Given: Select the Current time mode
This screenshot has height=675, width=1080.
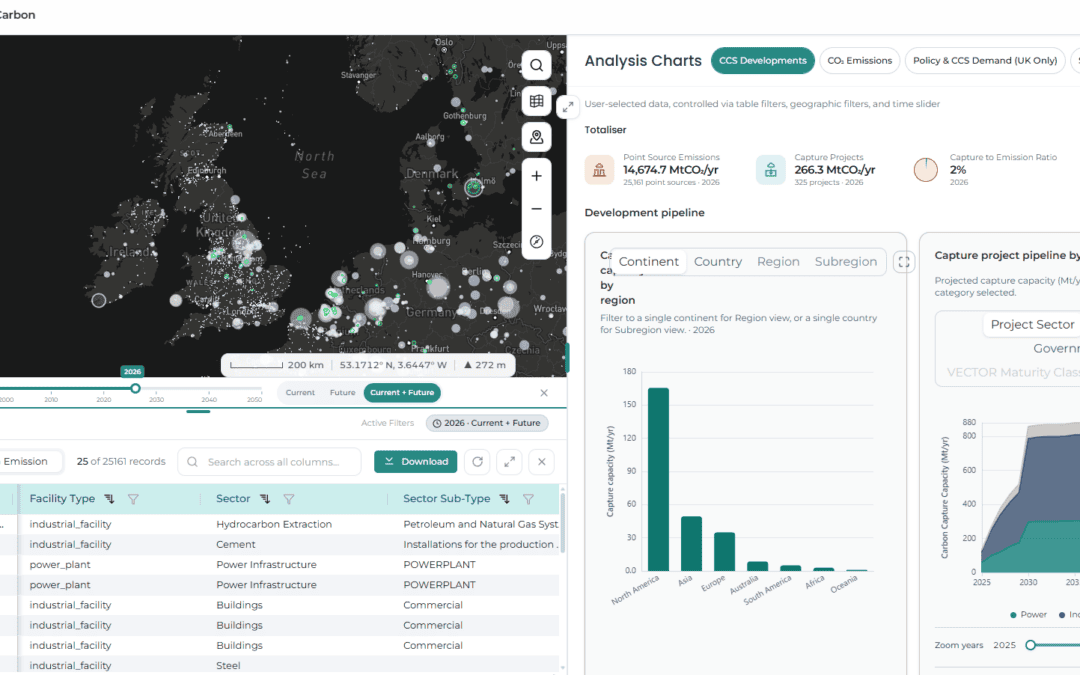Looking at the screenshot, I should 300,393.
